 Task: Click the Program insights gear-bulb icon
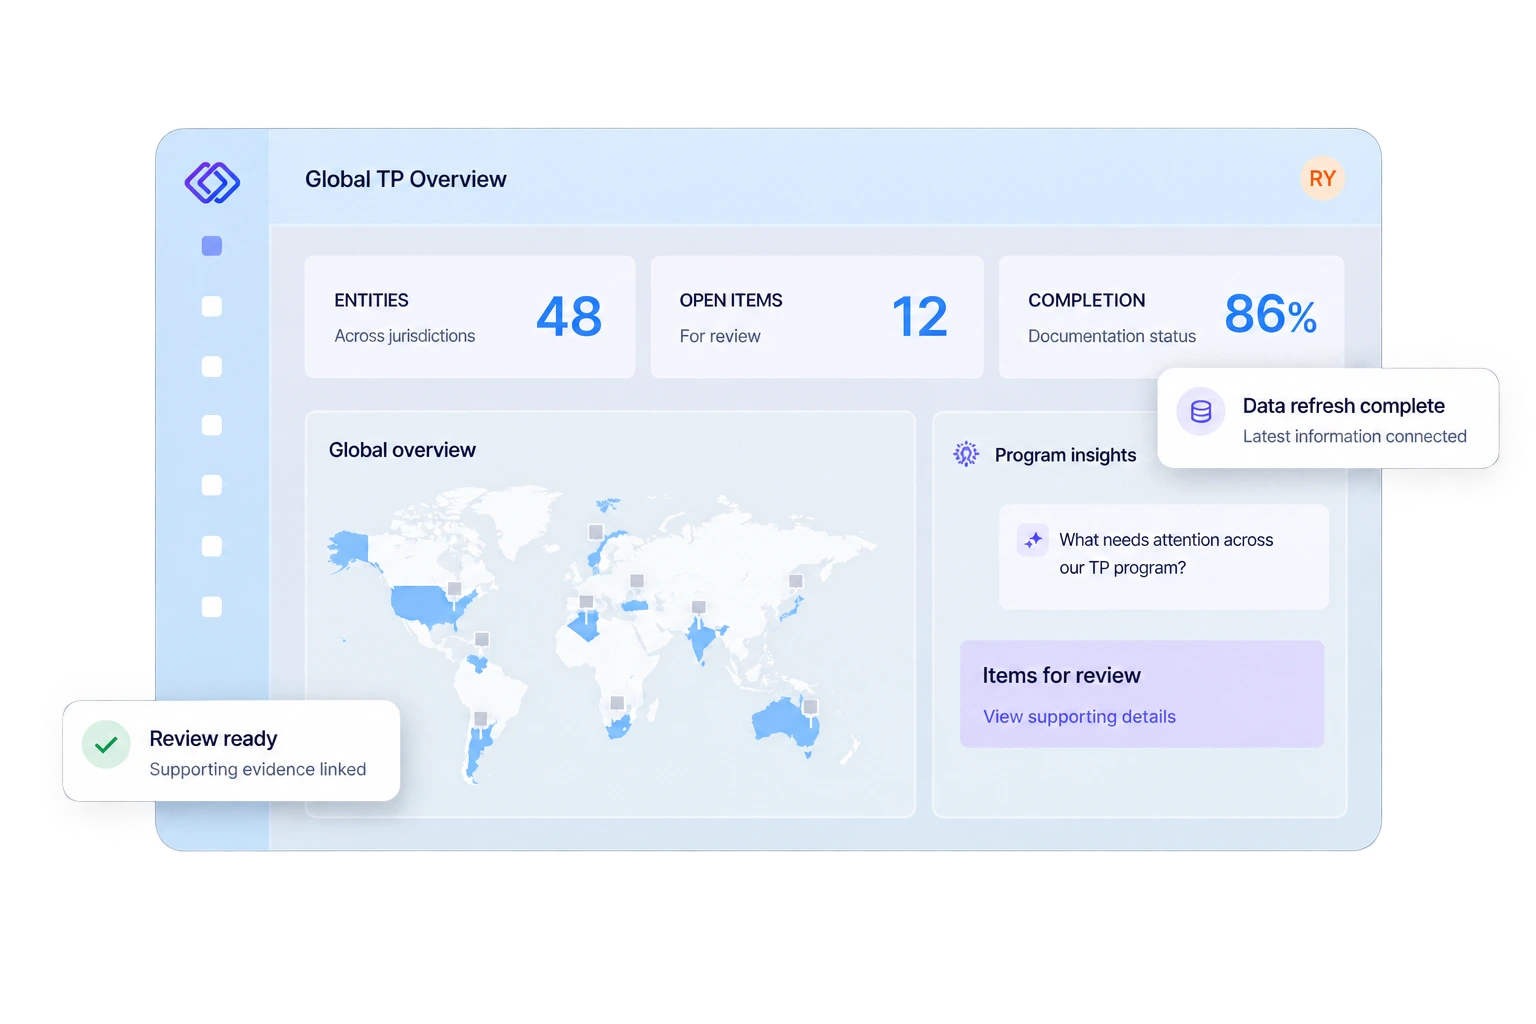[x=966, y=454]
